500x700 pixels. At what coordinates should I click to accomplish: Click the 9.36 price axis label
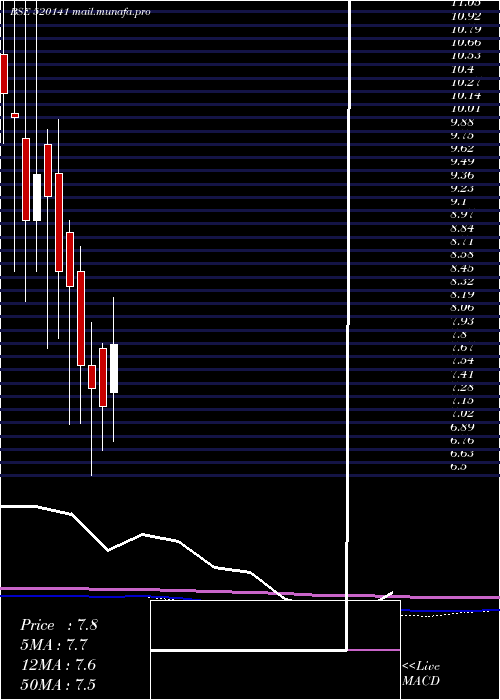pyautogui.click(x=462, y=175)
